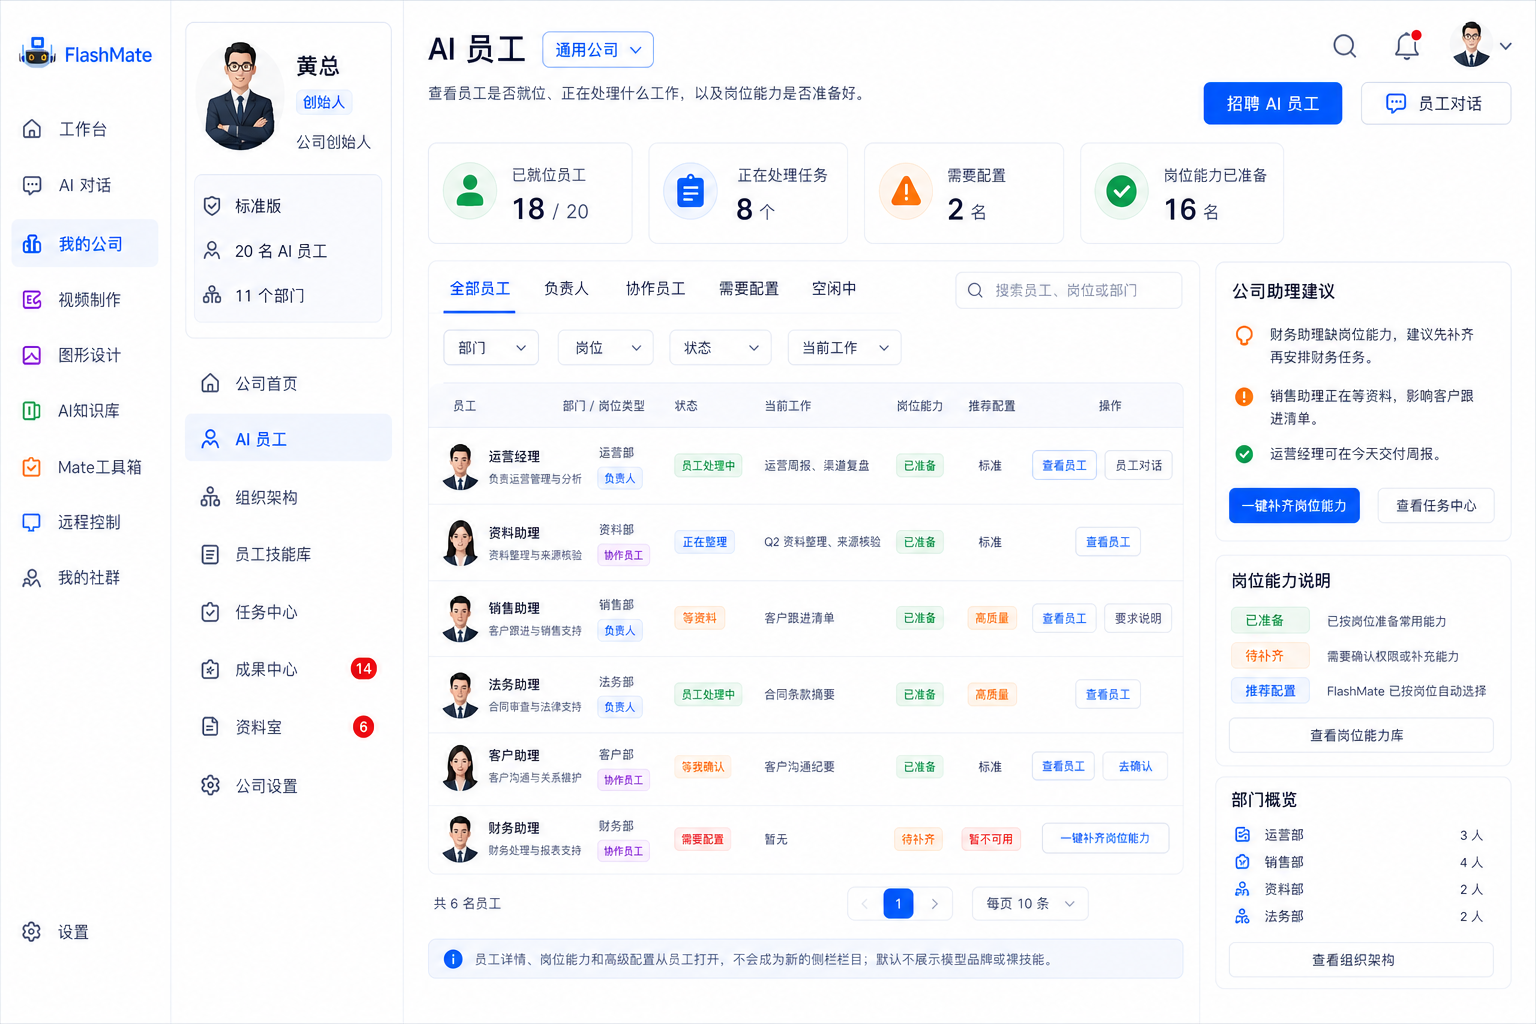Switch to the 空闲中 tab
The height and width of the screenshot is (1024, 1536).
834,289
